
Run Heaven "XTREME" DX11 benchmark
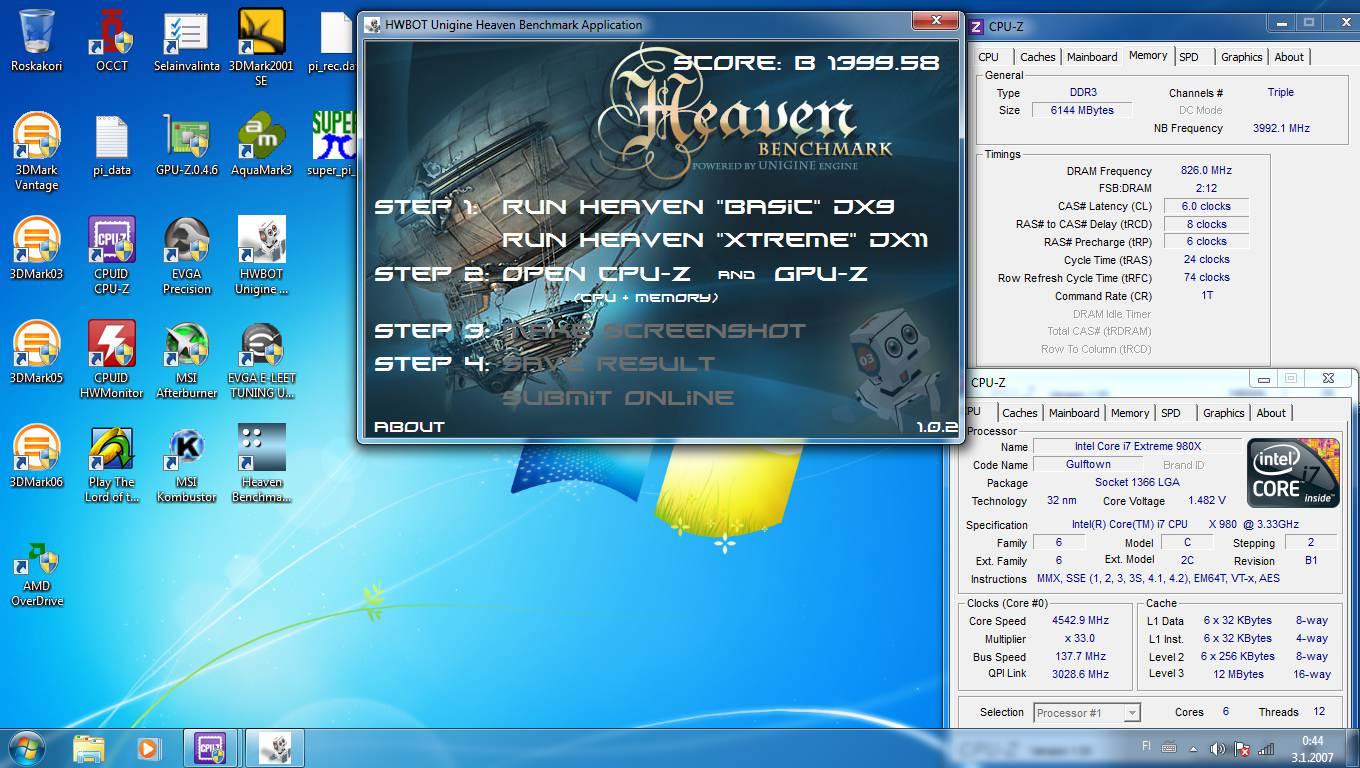[714, 240]
